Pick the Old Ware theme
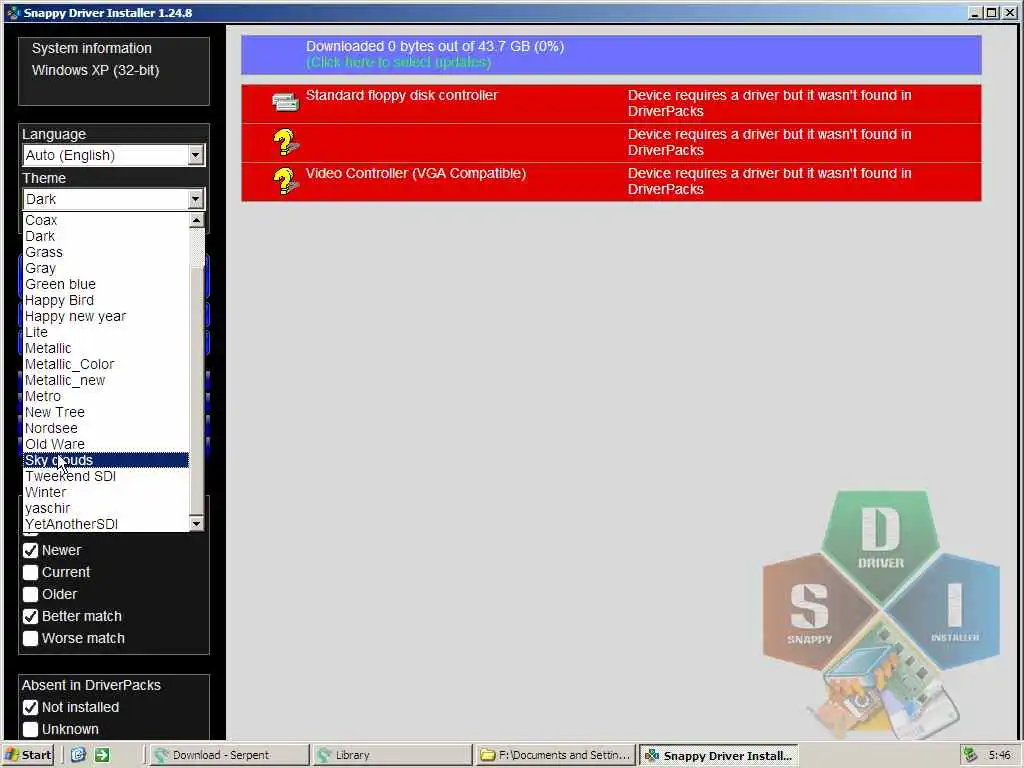This screenshot has height=768, width=1024. point(106,444)
